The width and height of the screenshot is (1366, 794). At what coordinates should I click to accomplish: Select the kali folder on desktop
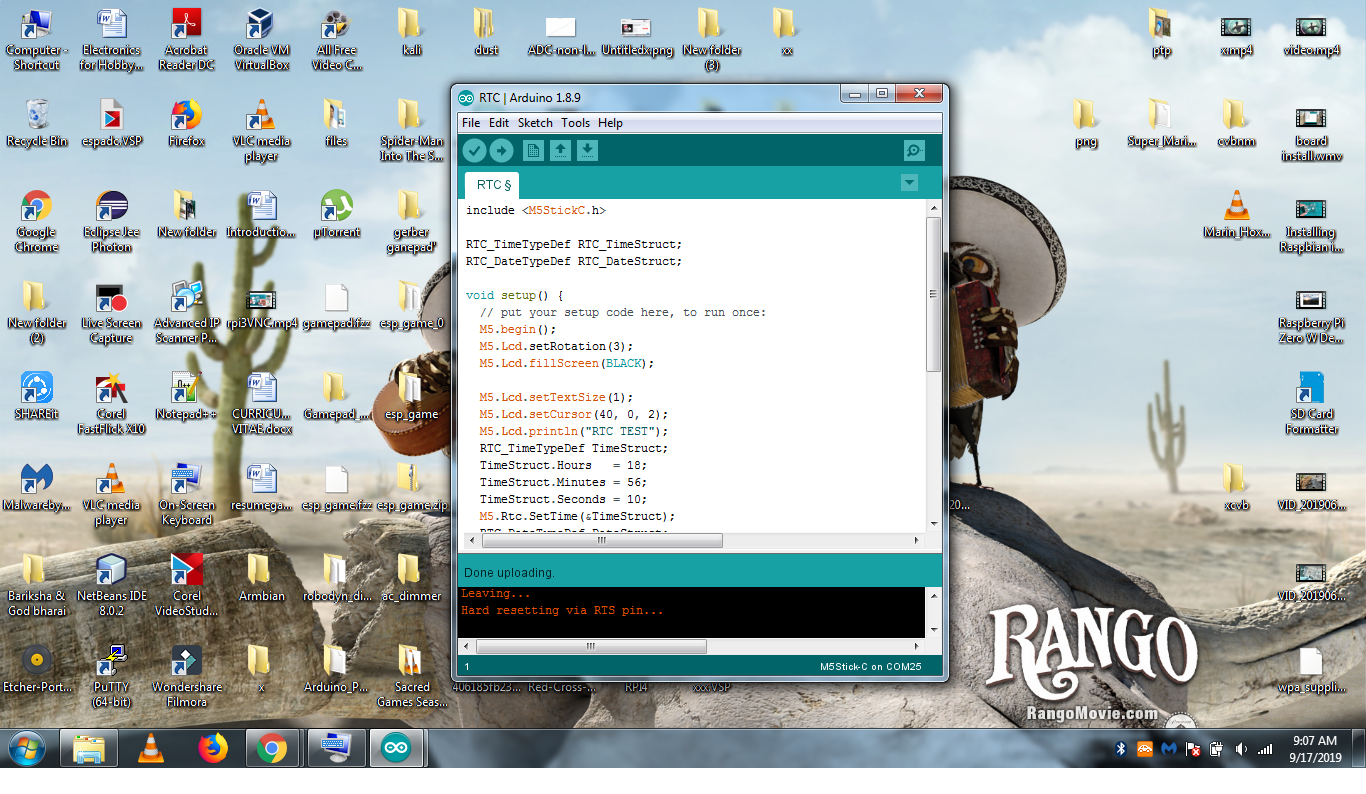coord(409,32)
